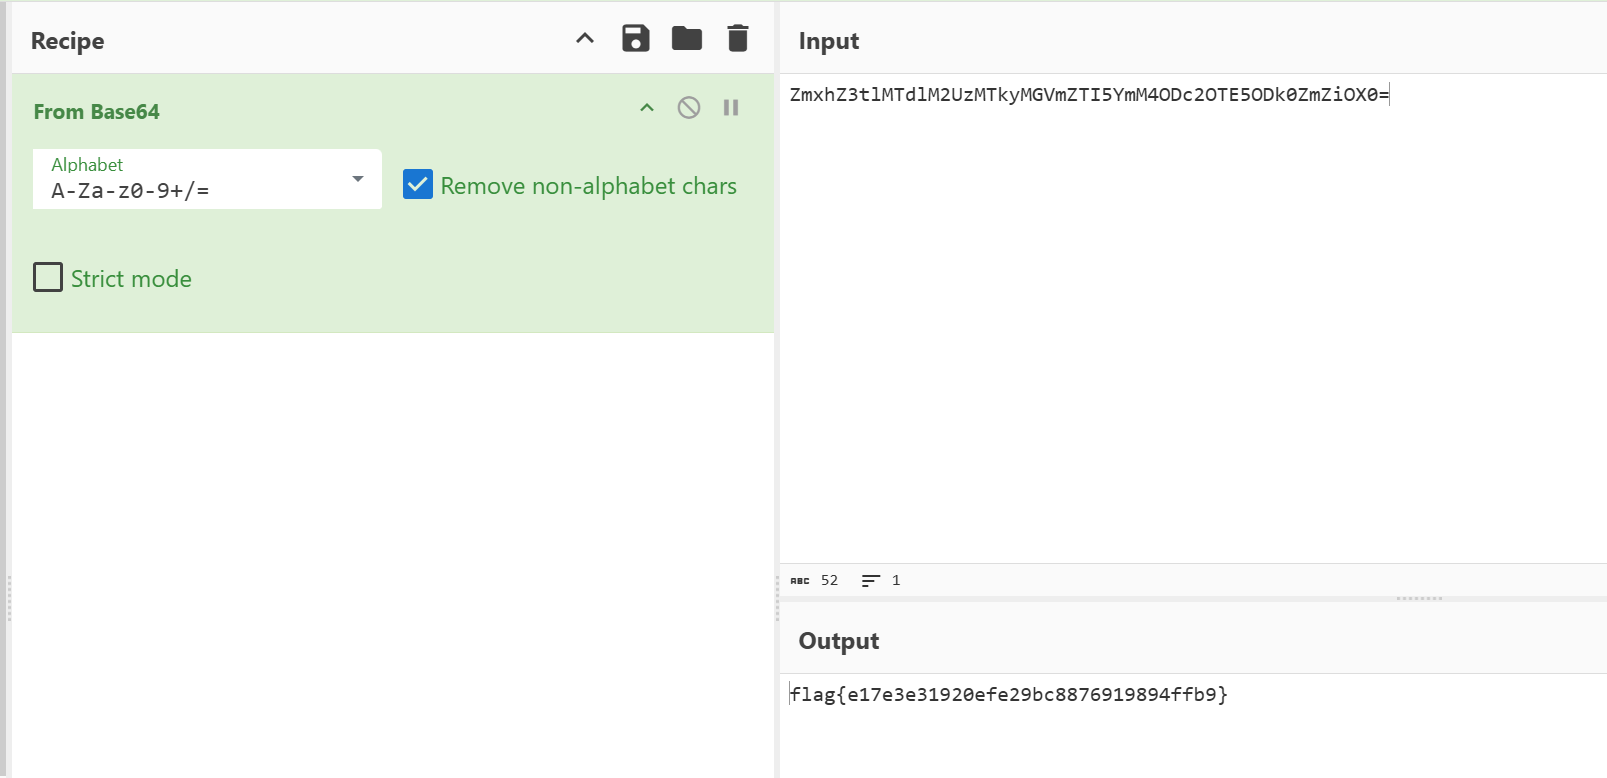Disable the From Base64 operation
This screenshot has height=778, width=1607.
point(689,108)
